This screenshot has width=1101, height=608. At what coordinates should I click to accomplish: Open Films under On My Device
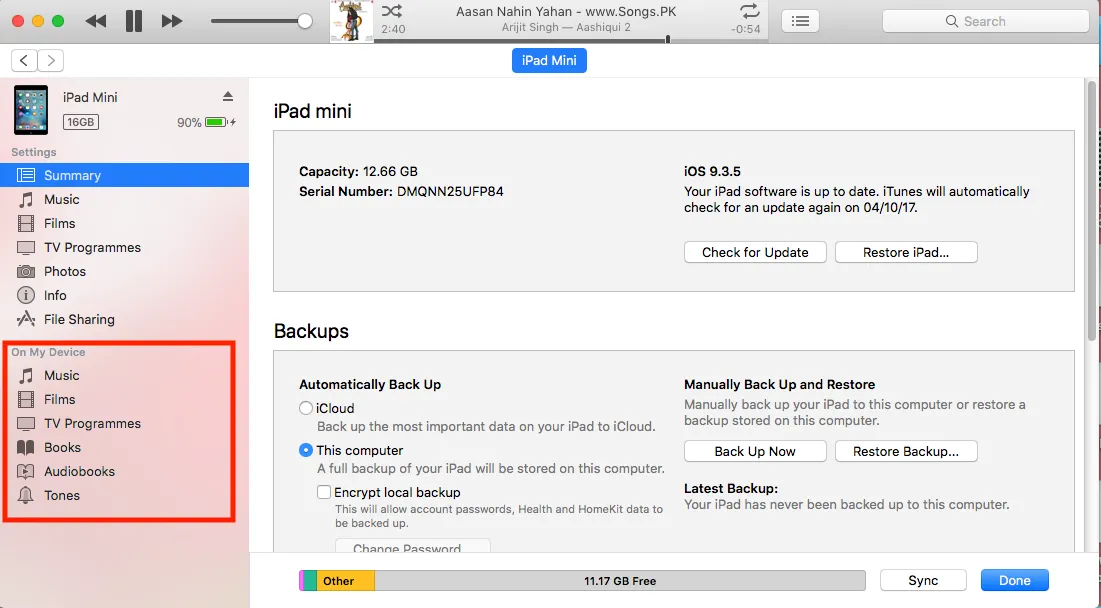coord(124,399)
